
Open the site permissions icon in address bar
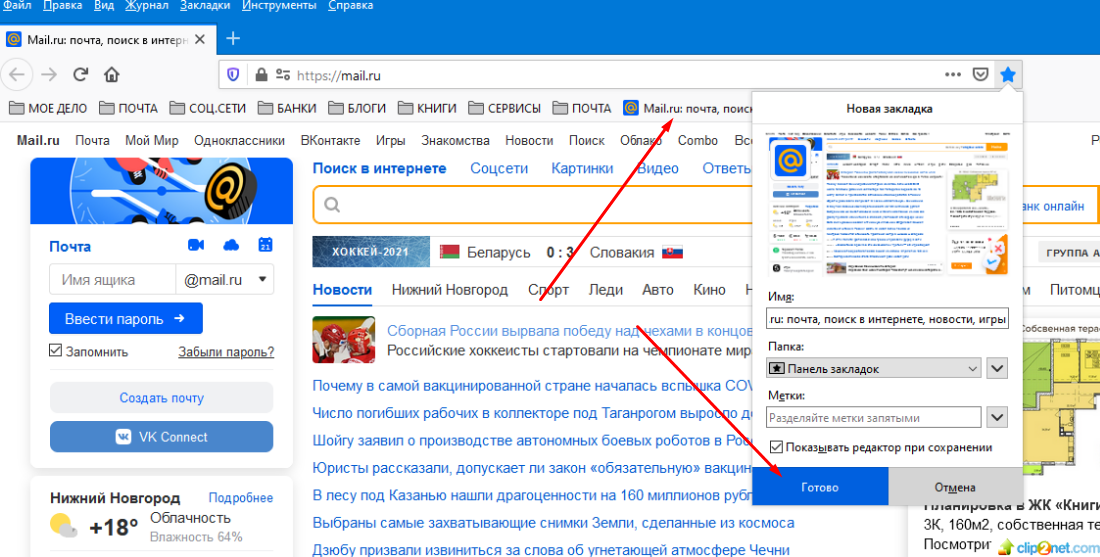tap(283, 75)
